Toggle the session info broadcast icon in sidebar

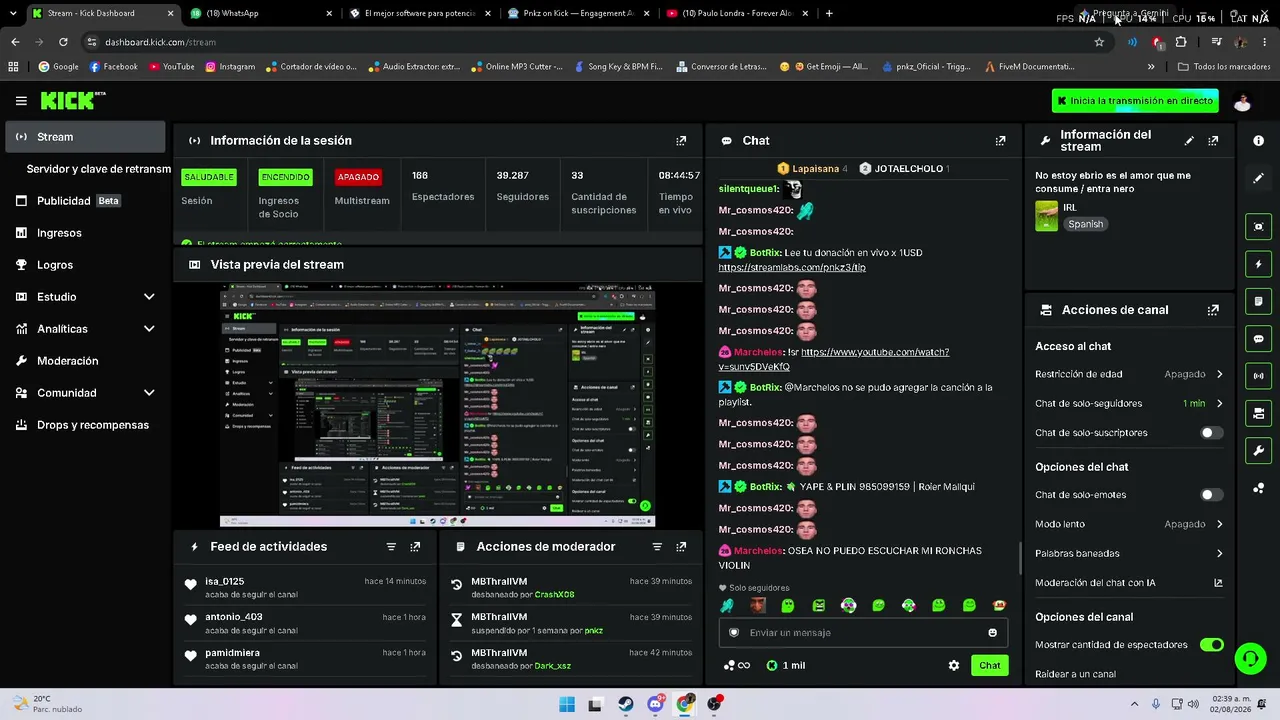[1259, 376]
